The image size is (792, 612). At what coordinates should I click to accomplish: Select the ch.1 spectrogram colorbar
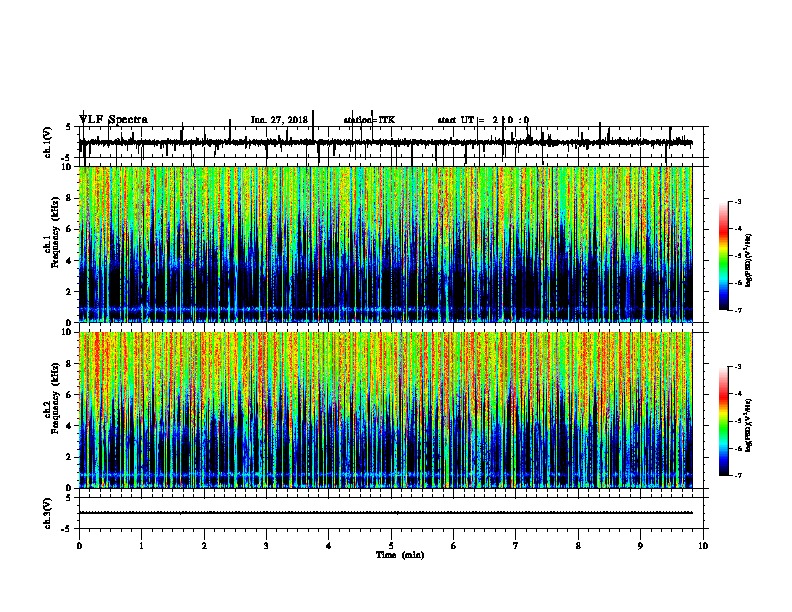(723, 256)
